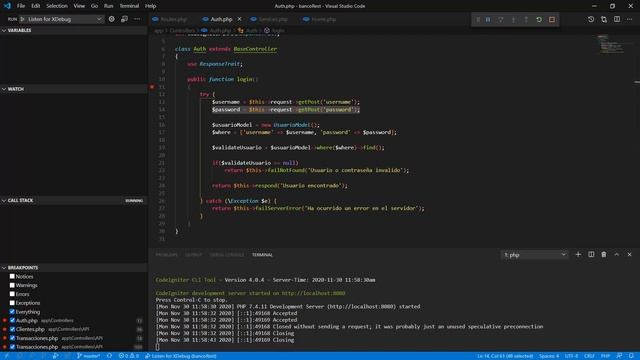Image resolution: width=640 pixels, height=360 pixels.
Task: Collapse the Call Stack section
Action: pyautogui.click(x=73, y=200)
